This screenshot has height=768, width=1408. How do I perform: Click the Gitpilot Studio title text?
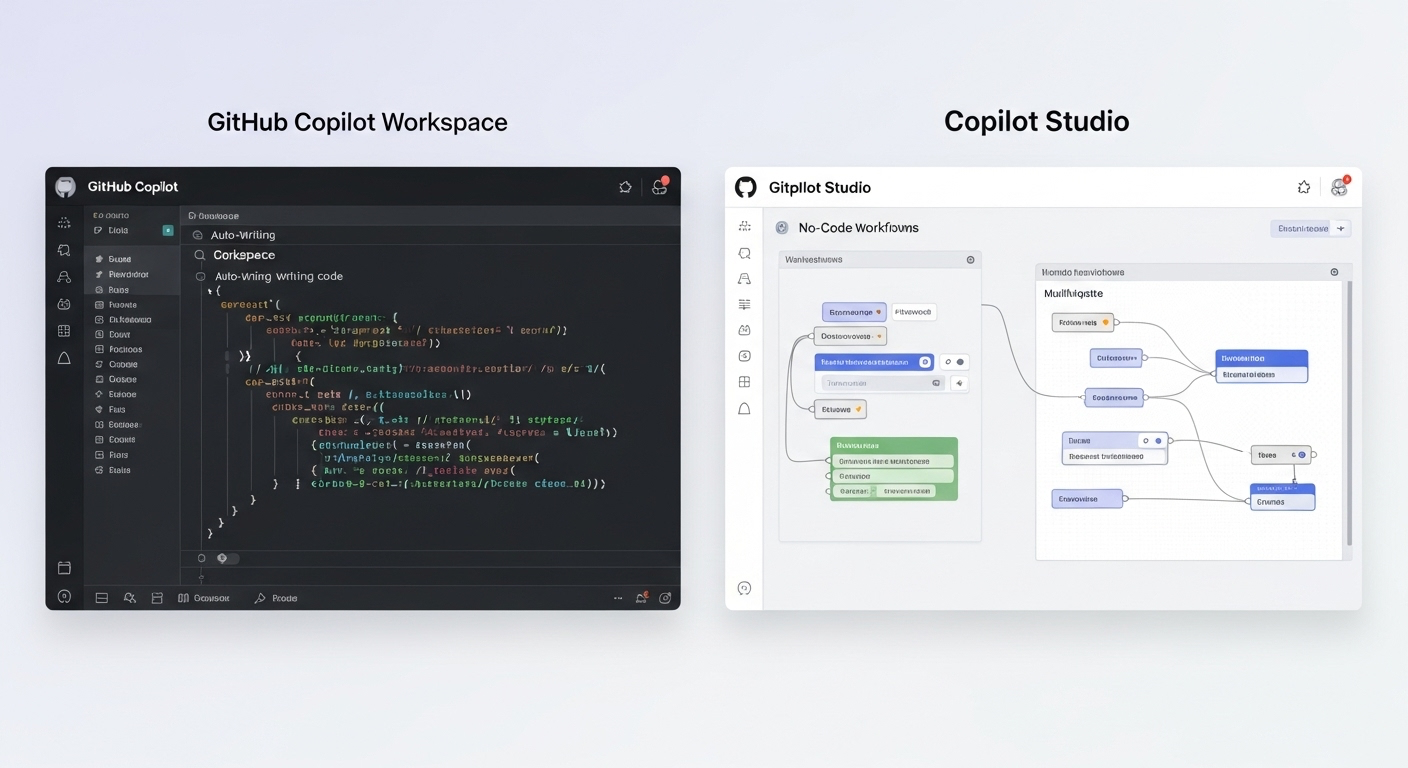(820, 187)
